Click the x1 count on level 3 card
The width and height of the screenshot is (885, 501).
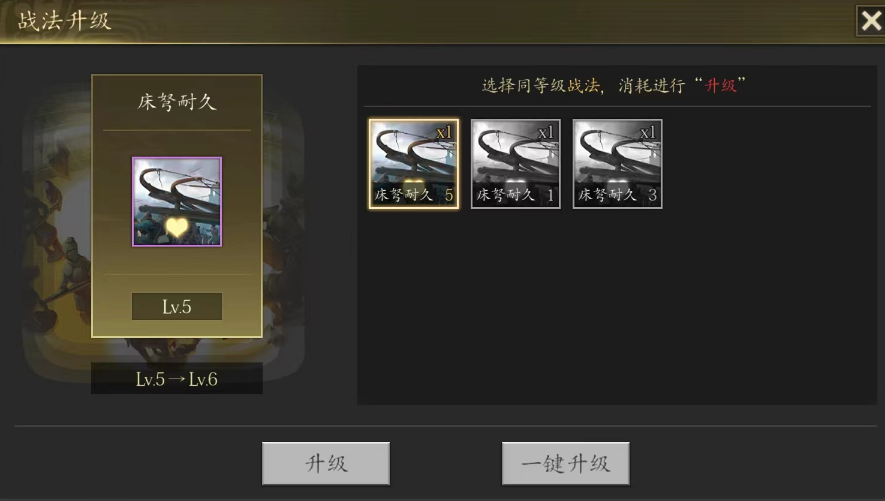click(x=648, y=133)
